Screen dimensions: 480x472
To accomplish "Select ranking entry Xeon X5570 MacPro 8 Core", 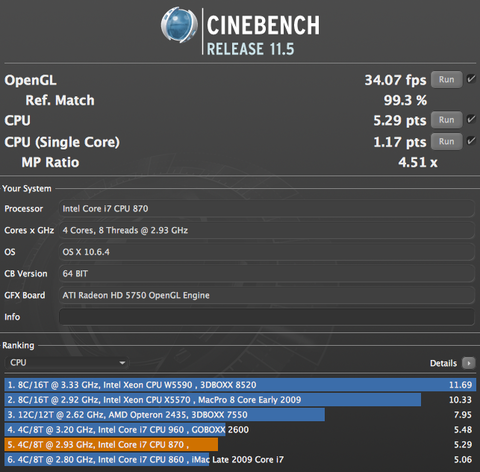I will click(x=240, y=400).
